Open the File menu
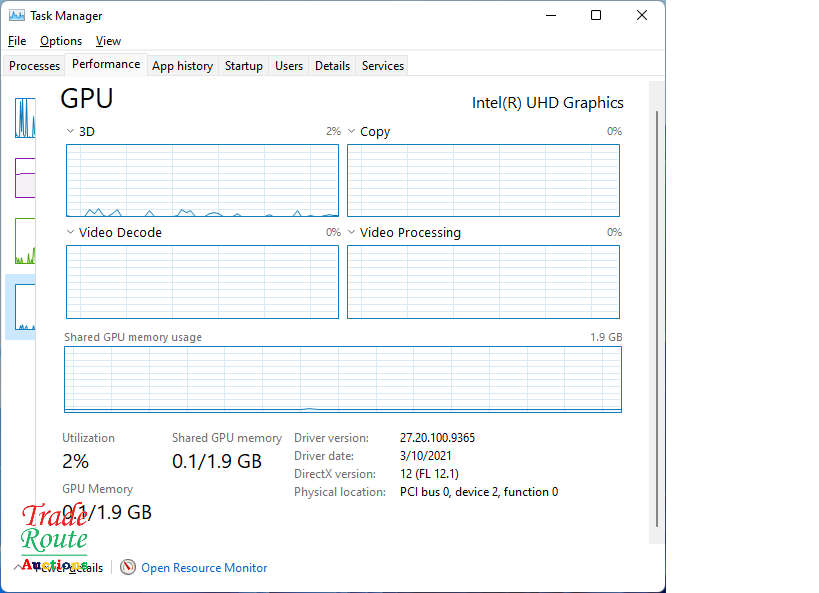 17,41
